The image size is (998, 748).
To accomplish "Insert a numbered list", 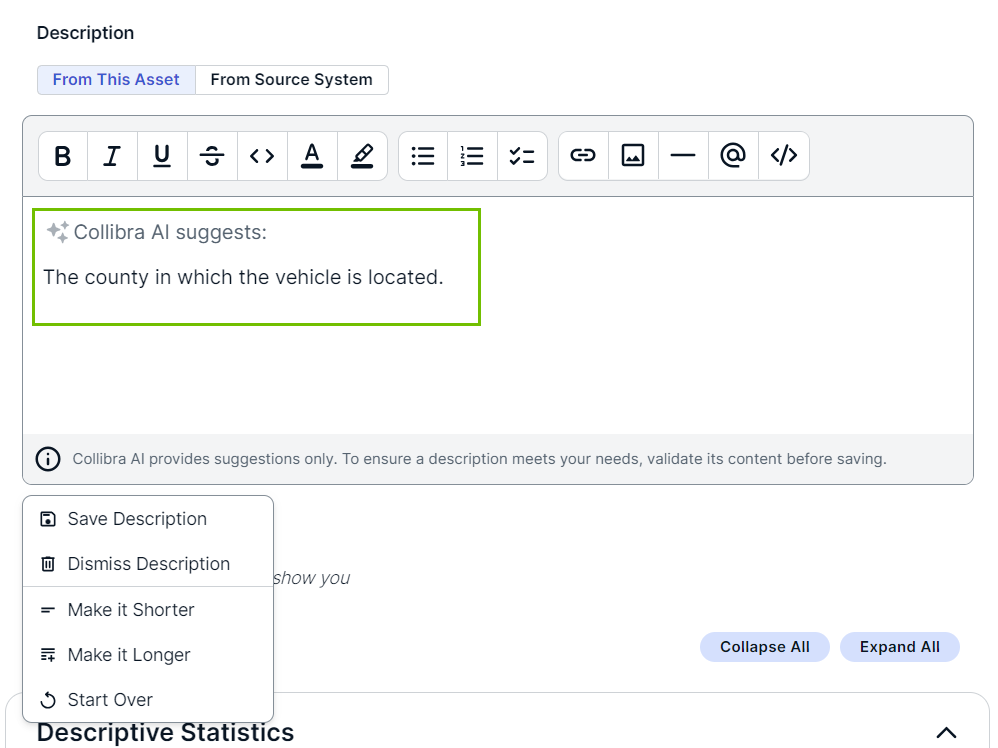I will tap(472, 156).
